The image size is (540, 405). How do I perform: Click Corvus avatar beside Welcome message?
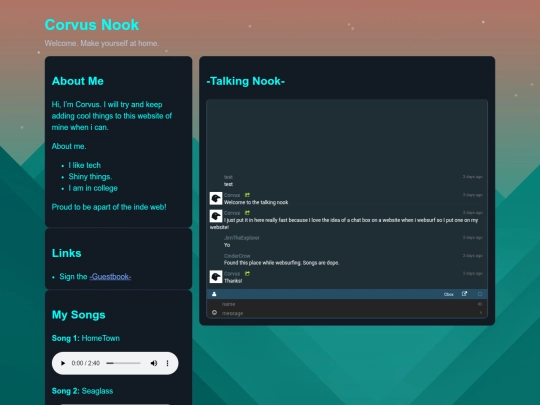click(x=216, y=198)
